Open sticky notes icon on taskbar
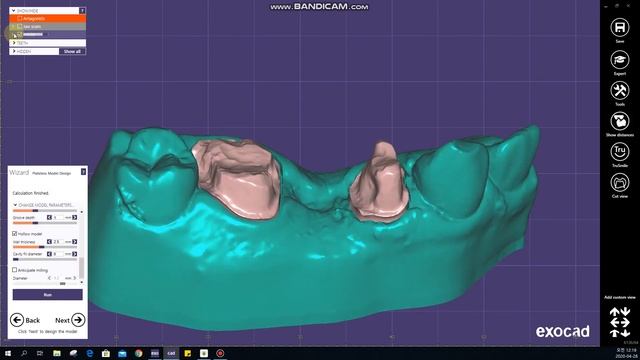 187,353
